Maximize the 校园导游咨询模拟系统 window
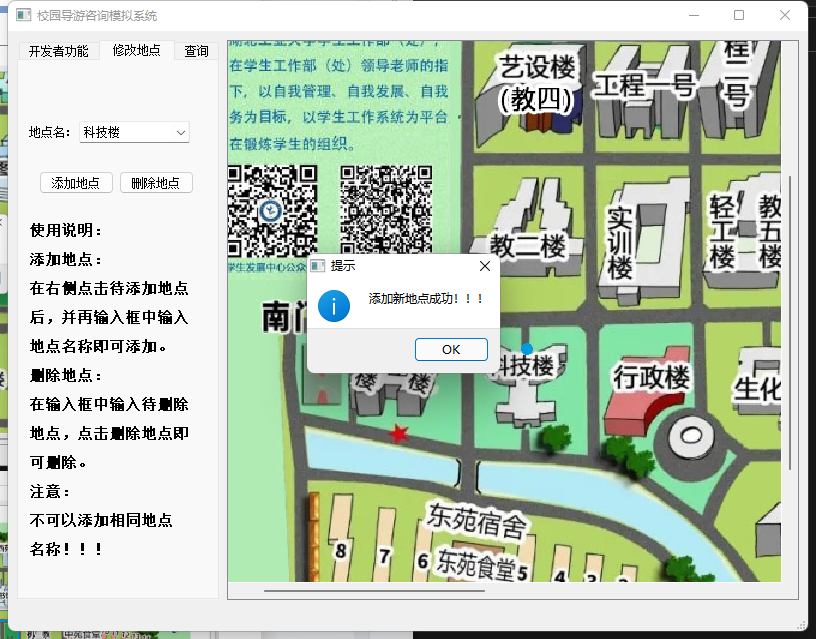Image resolution: width=816 pixels, height=639 pixels. (739, 15)
